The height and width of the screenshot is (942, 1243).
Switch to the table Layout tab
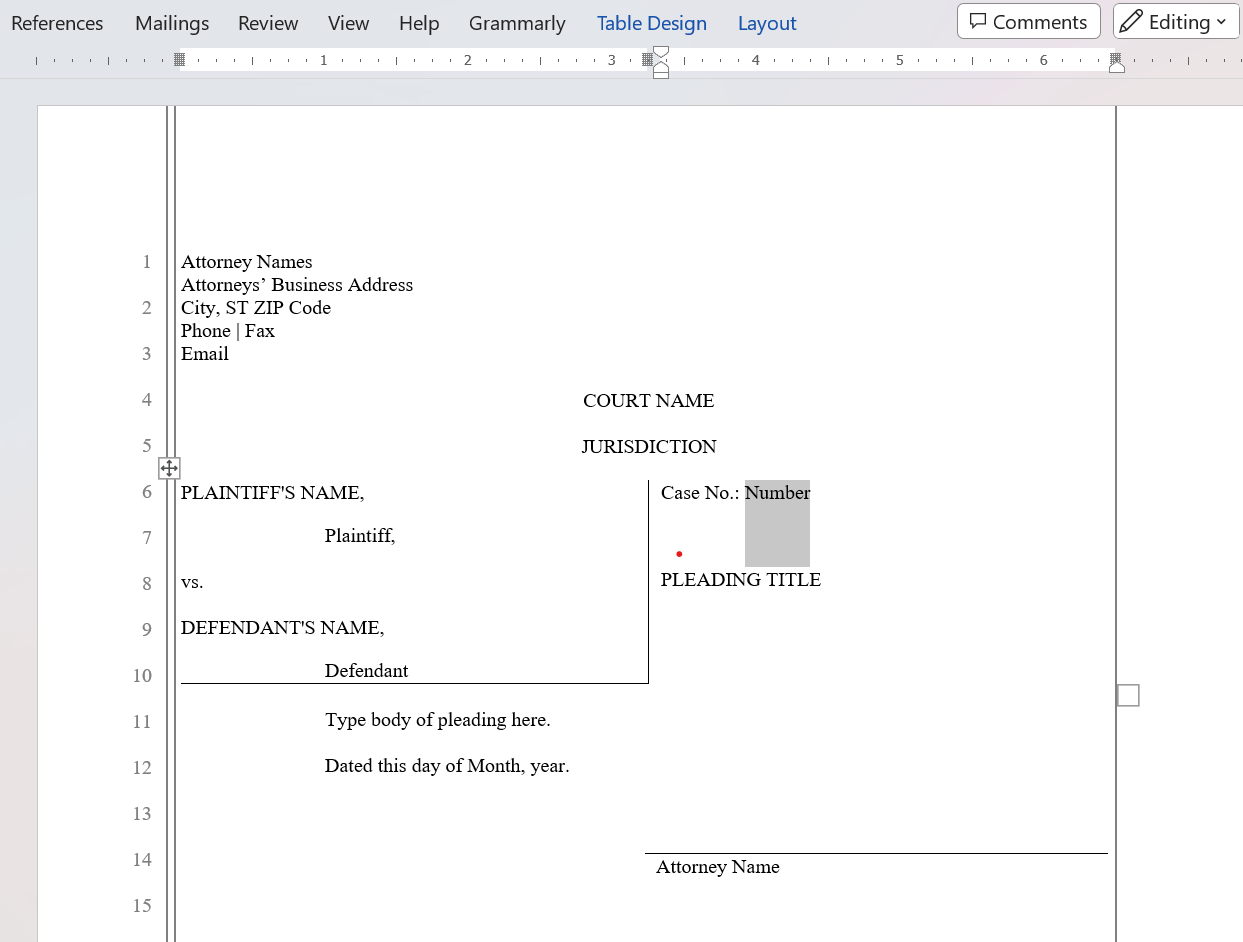(x=767, y=23)
